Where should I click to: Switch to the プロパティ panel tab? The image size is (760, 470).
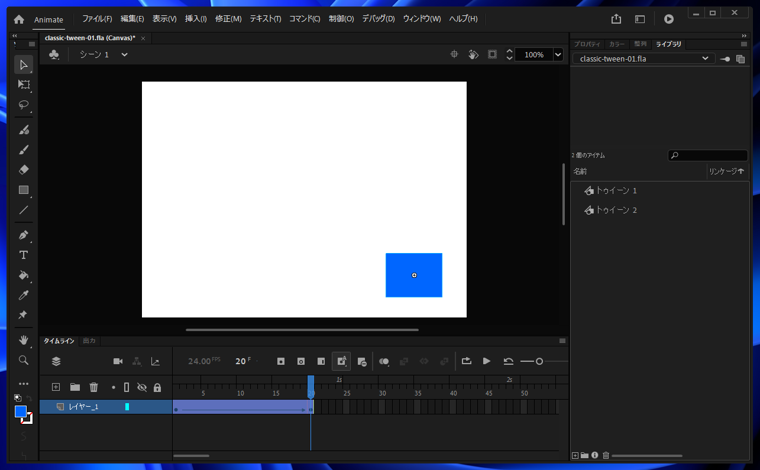pos(587,44)
